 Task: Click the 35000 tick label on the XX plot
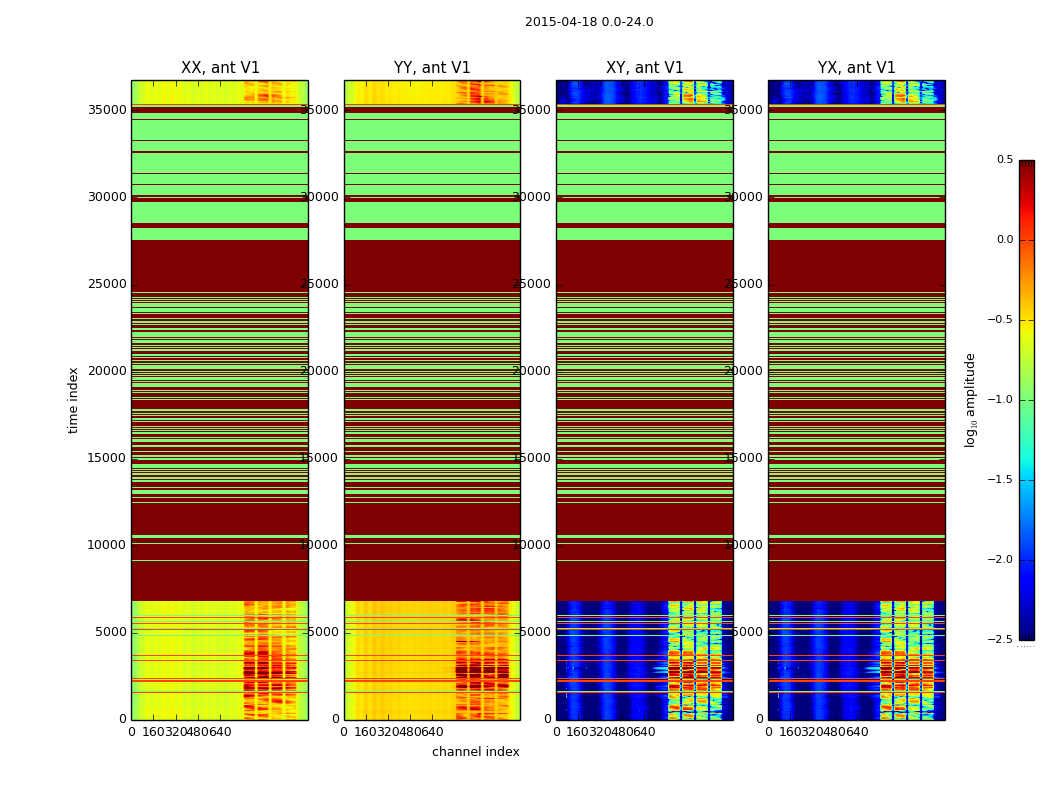[x=106, y=110]
